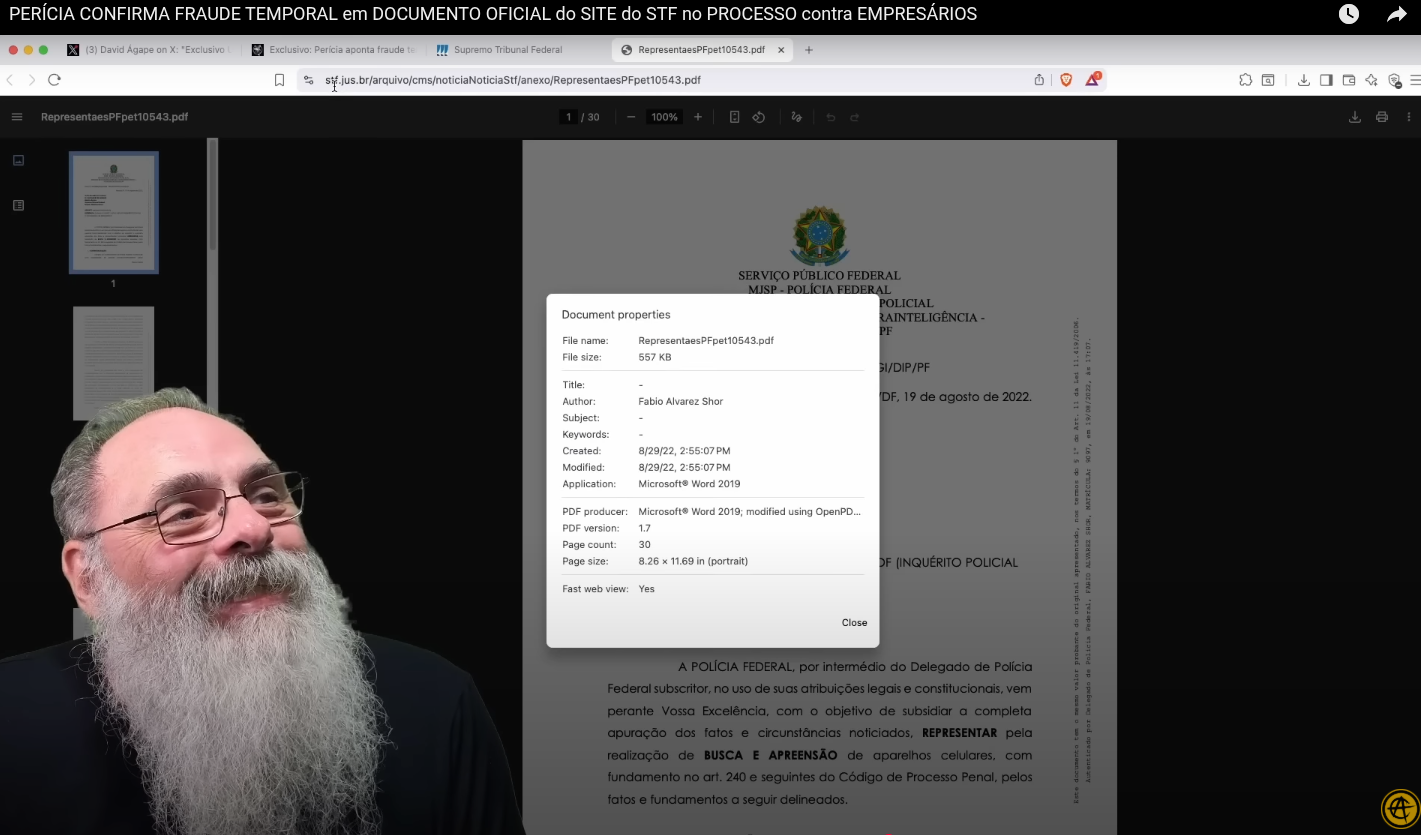Select page 1 thumbnail in sidebar
Screen dimensions: 1421x835
(113, 212)
